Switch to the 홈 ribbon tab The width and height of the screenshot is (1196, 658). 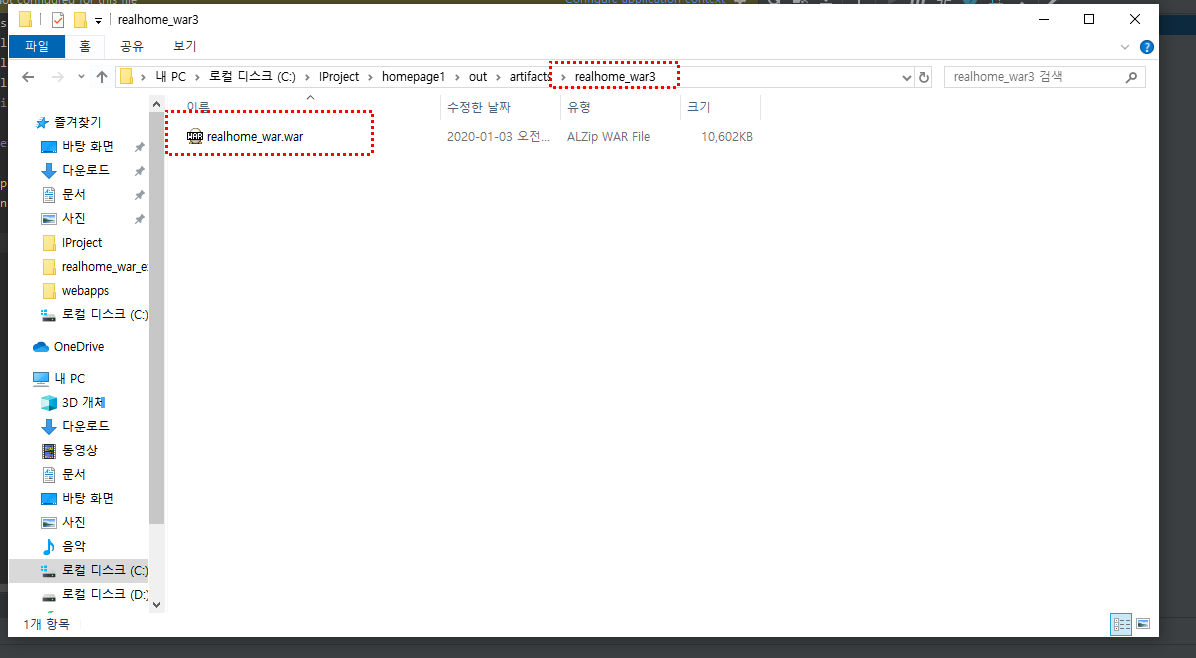(85, 47)
